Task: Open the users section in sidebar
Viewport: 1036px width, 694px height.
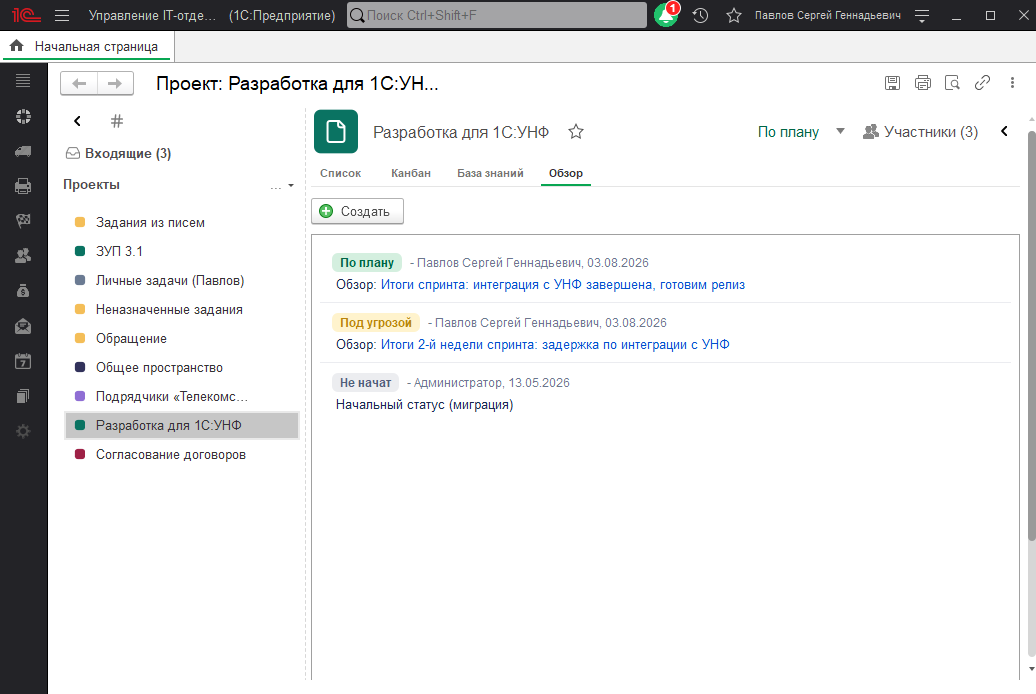Action: pyautogui.click(x=23, y=256)
